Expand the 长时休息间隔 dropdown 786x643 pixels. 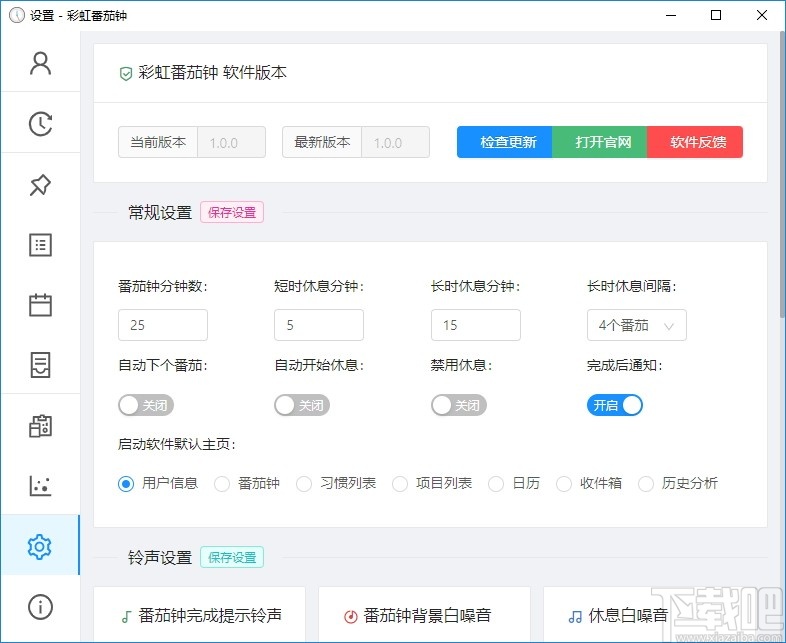pos(637,325)
